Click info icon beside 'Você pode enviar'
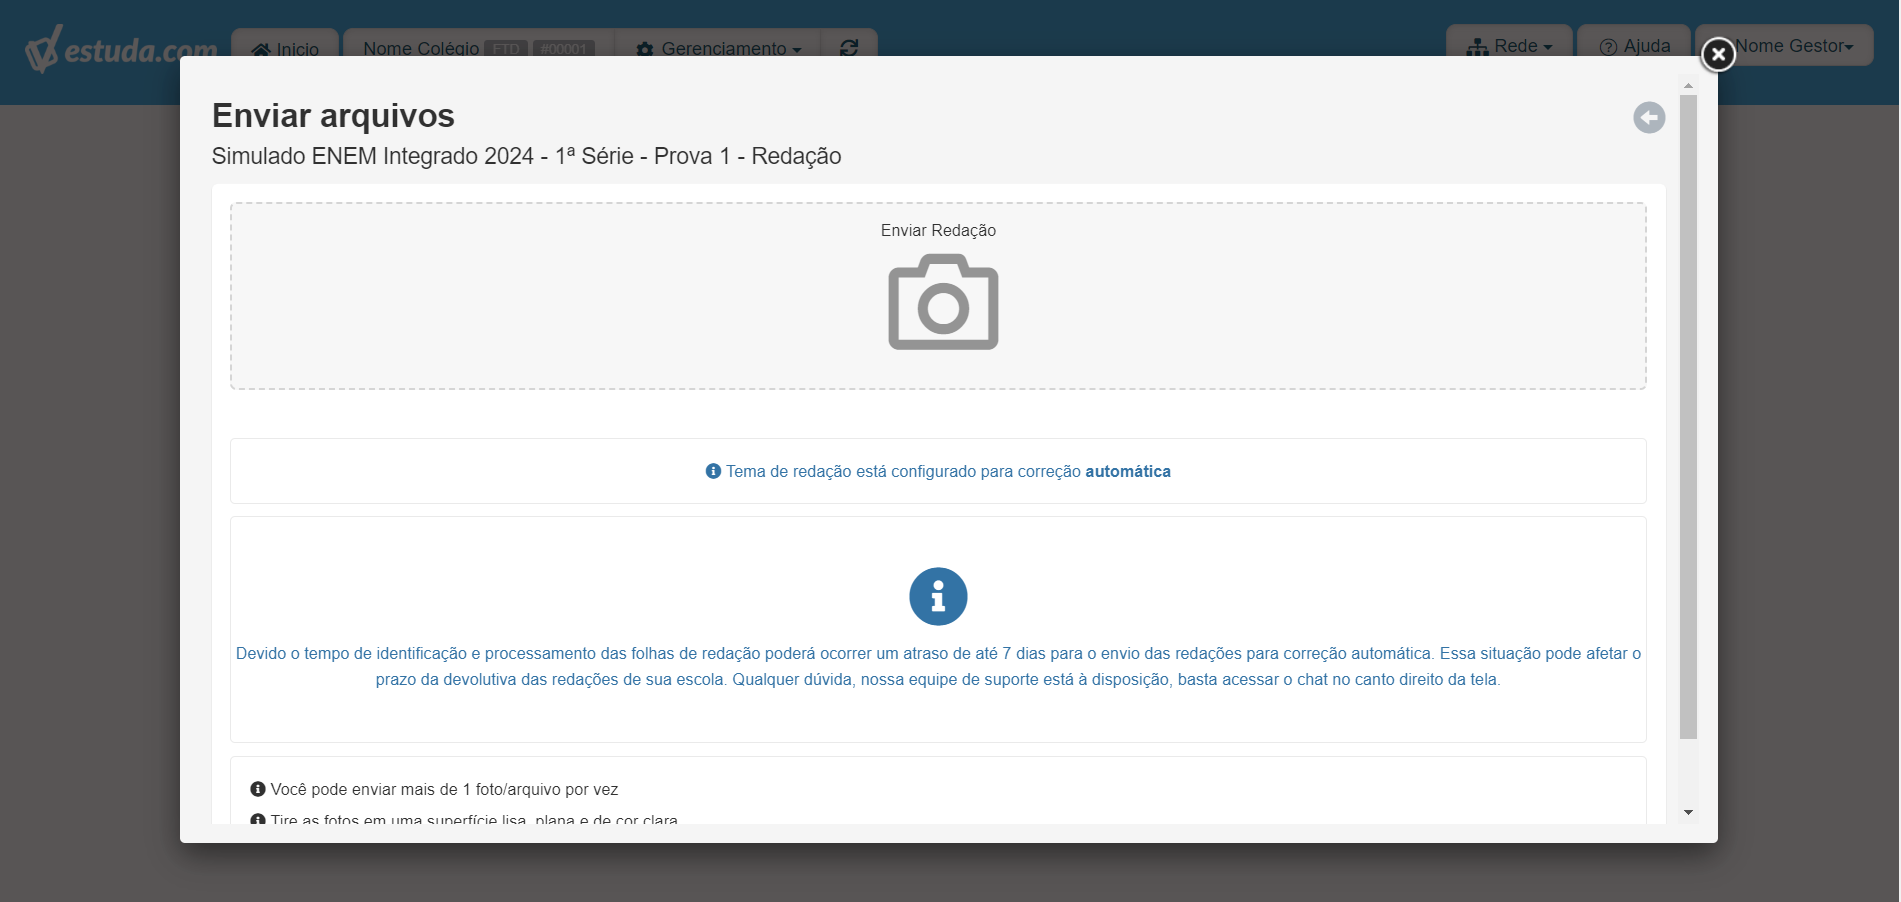Screen dimensions: 1901x902 click(258, 789)
